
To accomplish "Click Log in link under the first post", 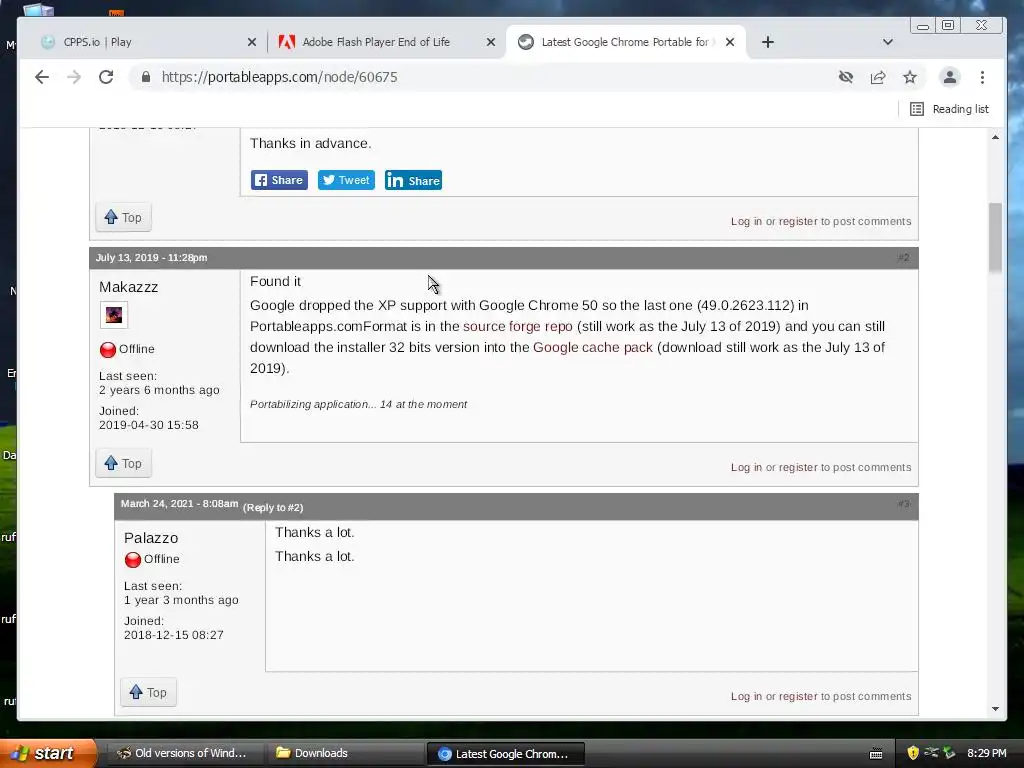I will click(x=746, y=221).
